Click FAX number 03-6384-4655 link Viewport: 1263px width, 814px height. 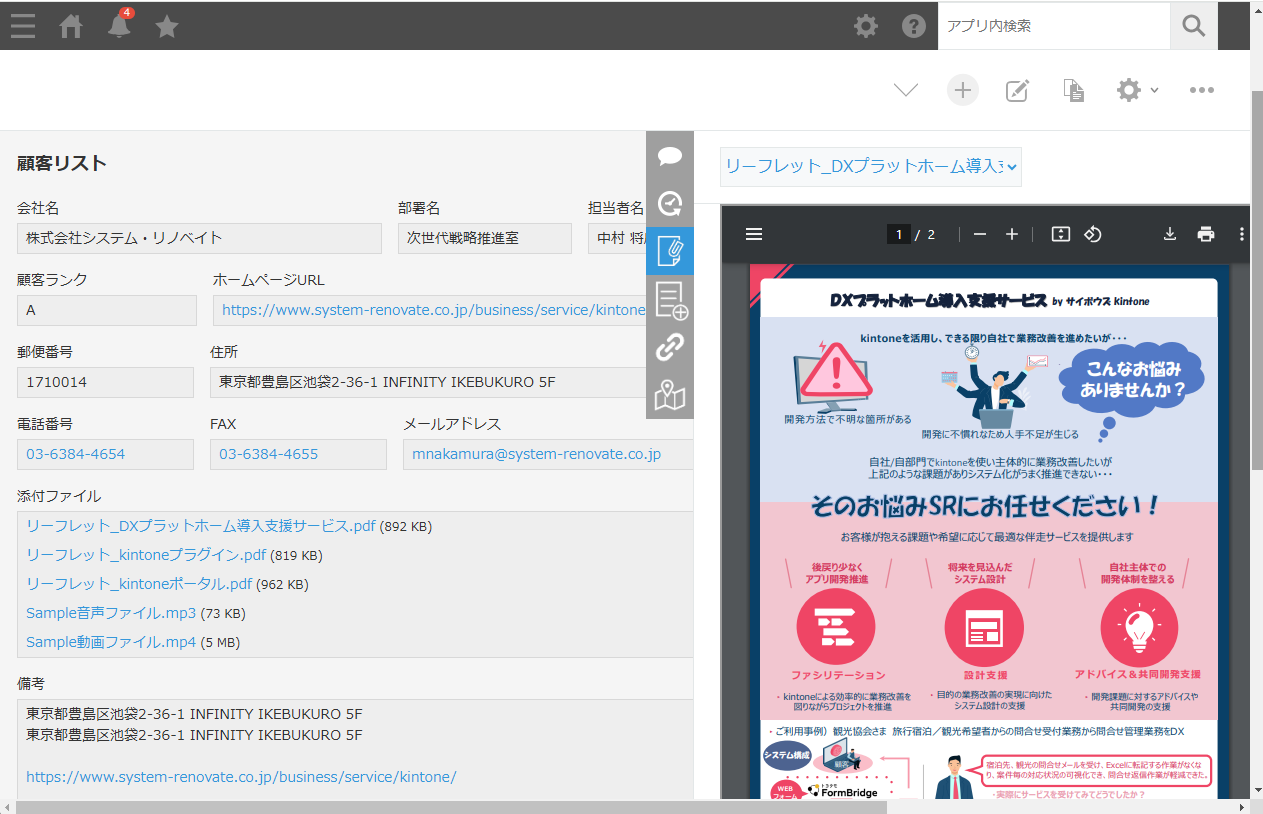click(x=268, y=454)
